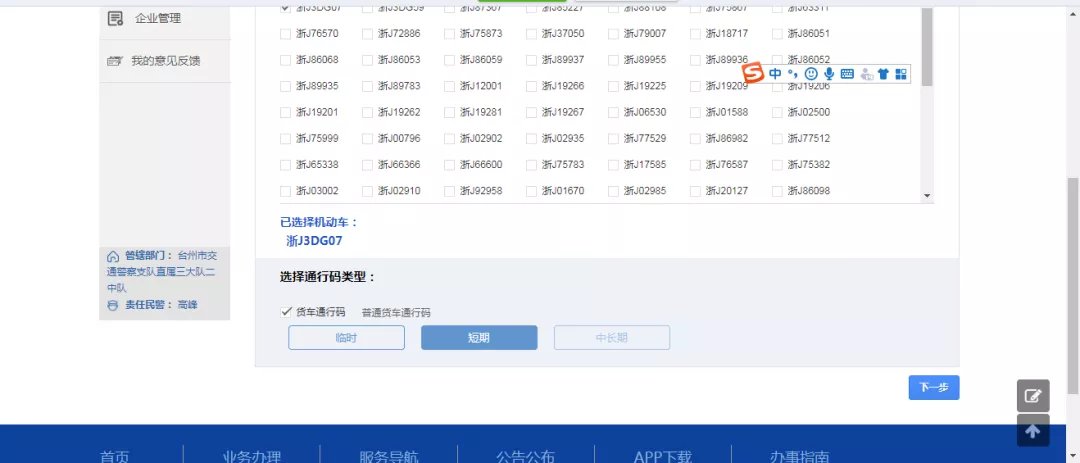Image resolution: width=1080 pixels, height=463 pixels.
Task: Go to 首页 in footer navigation
Action: pos(114,457)
